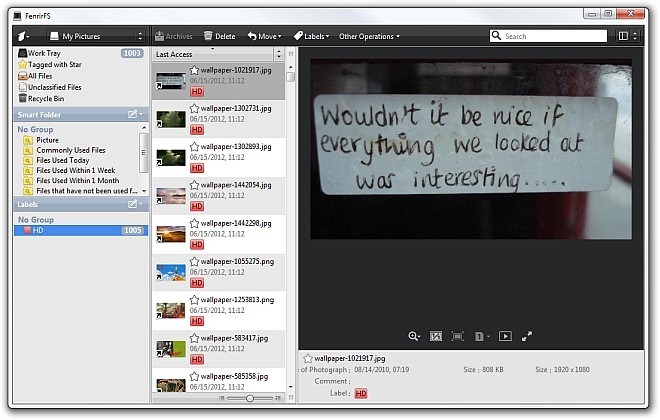
Task: Open Tagged with Star files
Action: coord(50,64)
